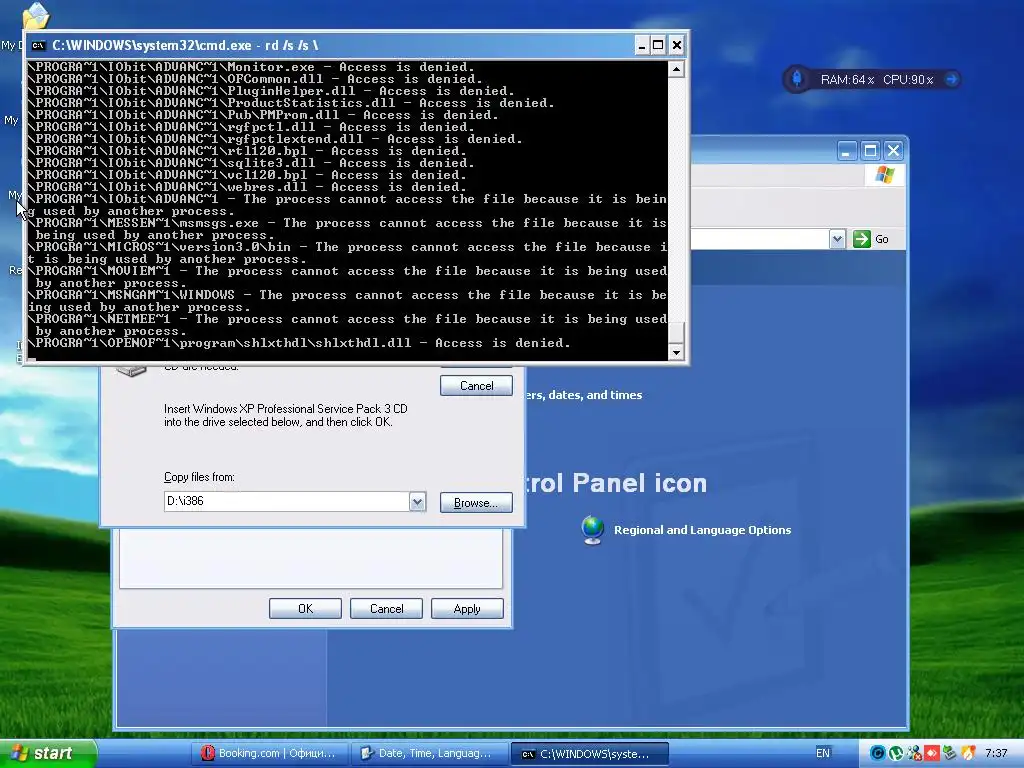
Task: Click the orange shield tray icon
Action: (968, 753)
